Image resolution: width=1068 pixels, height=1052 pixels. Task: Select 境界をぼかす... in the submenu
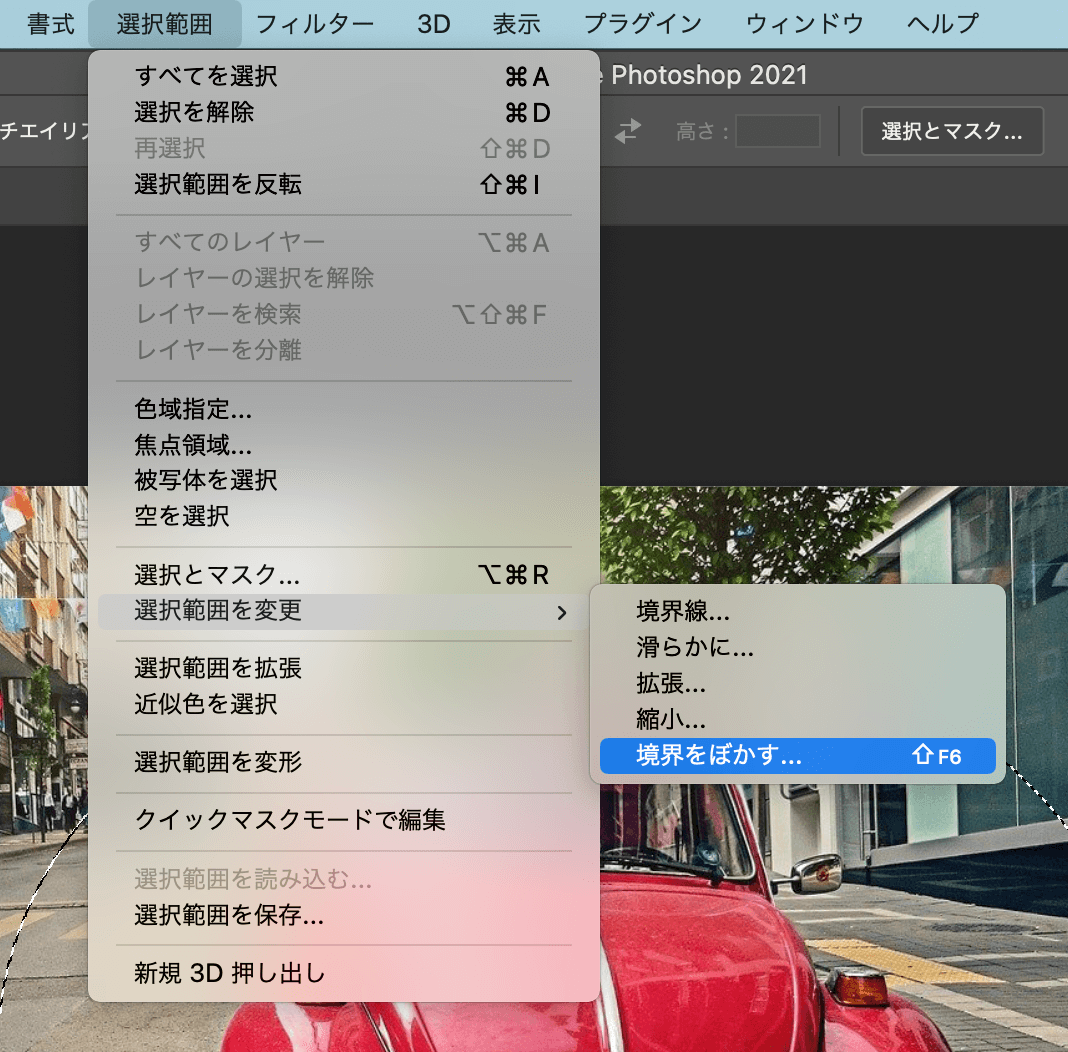(x=798, y=756)
